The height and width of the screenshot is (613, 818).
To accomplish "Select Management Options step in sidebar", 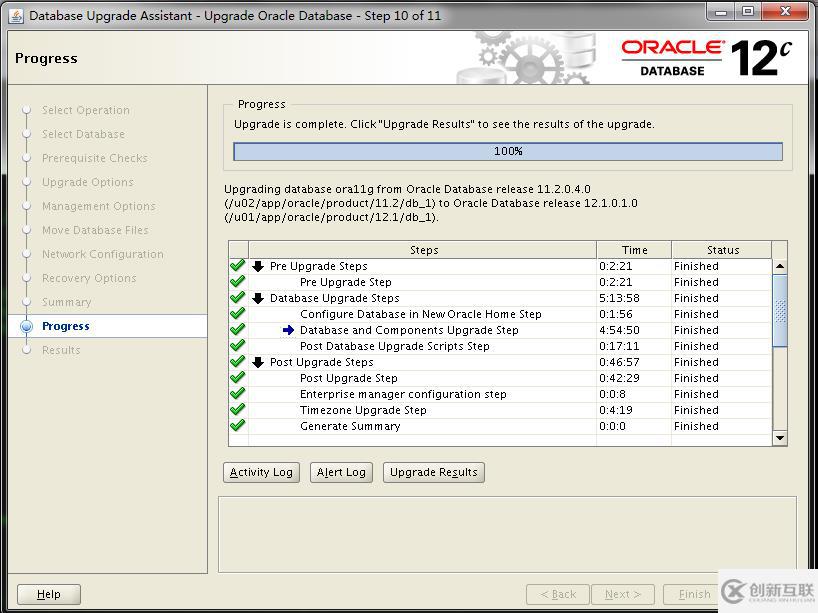I will [x=99, y=206].
